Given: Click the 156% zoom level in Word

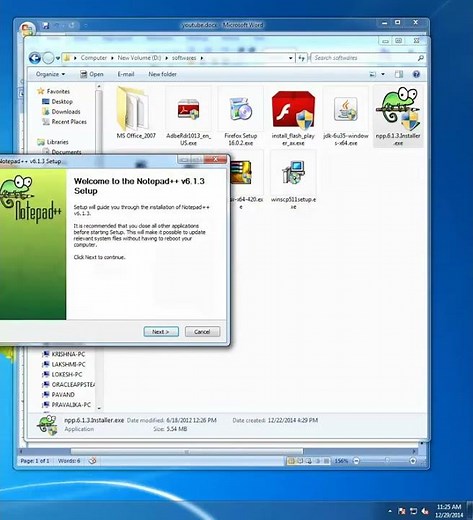Looking at the screenshot, I should (341, 461).
